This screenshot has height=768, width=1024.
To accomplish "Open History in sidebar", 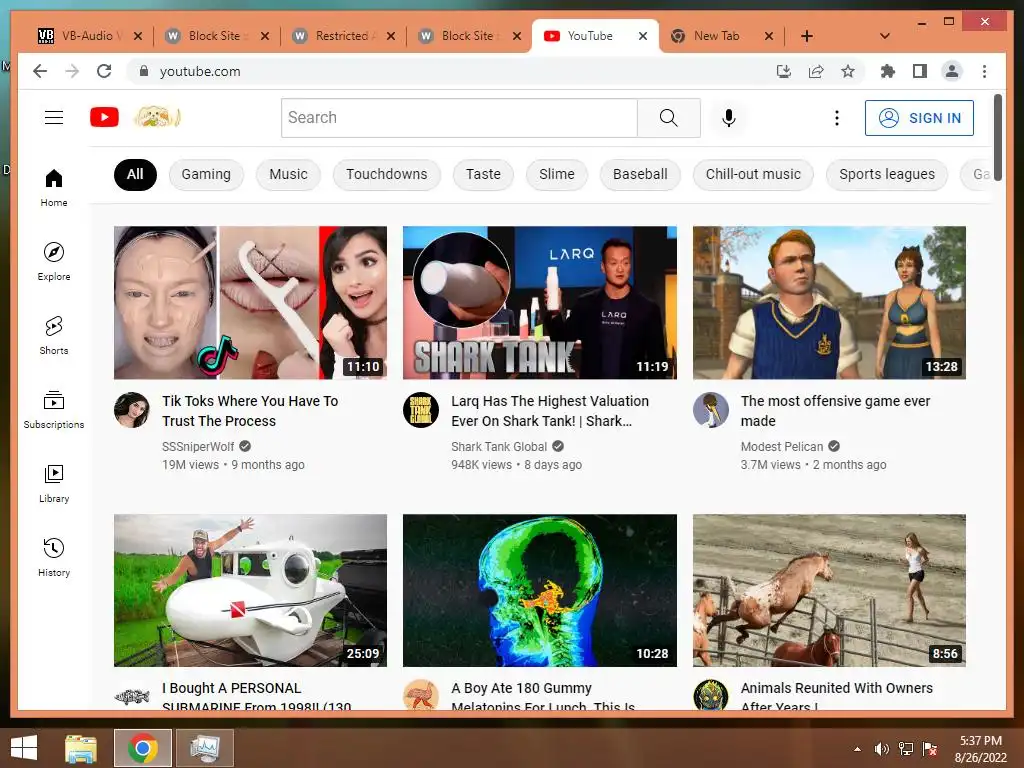I will pyautogui.click(x=54, y=557).
